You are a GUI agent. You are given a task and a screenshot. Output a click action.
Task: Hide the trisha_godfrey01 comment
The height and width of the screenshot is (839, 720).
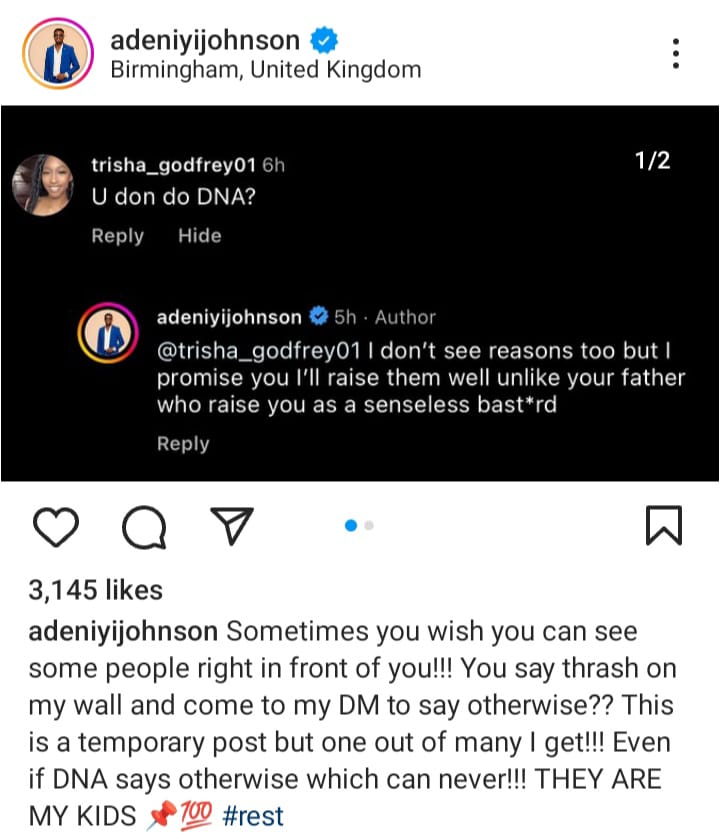tap(199, 236)
